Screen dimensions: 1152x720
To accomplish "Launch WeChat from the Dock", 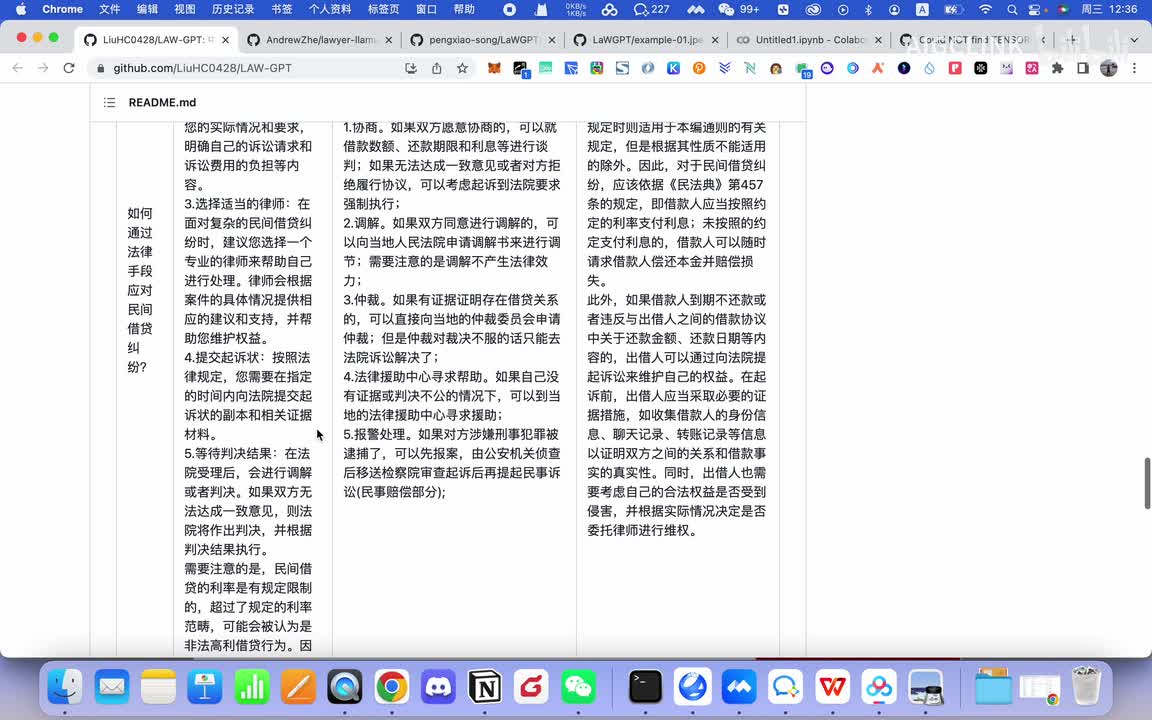I will pos(578,687).
